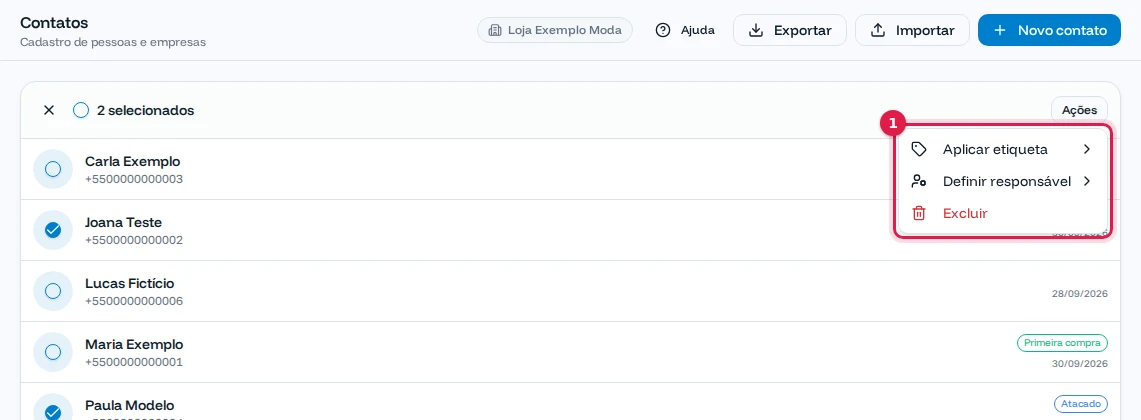
Task: Uncheck the Paula Modelo checkbox
Action: 52,412
